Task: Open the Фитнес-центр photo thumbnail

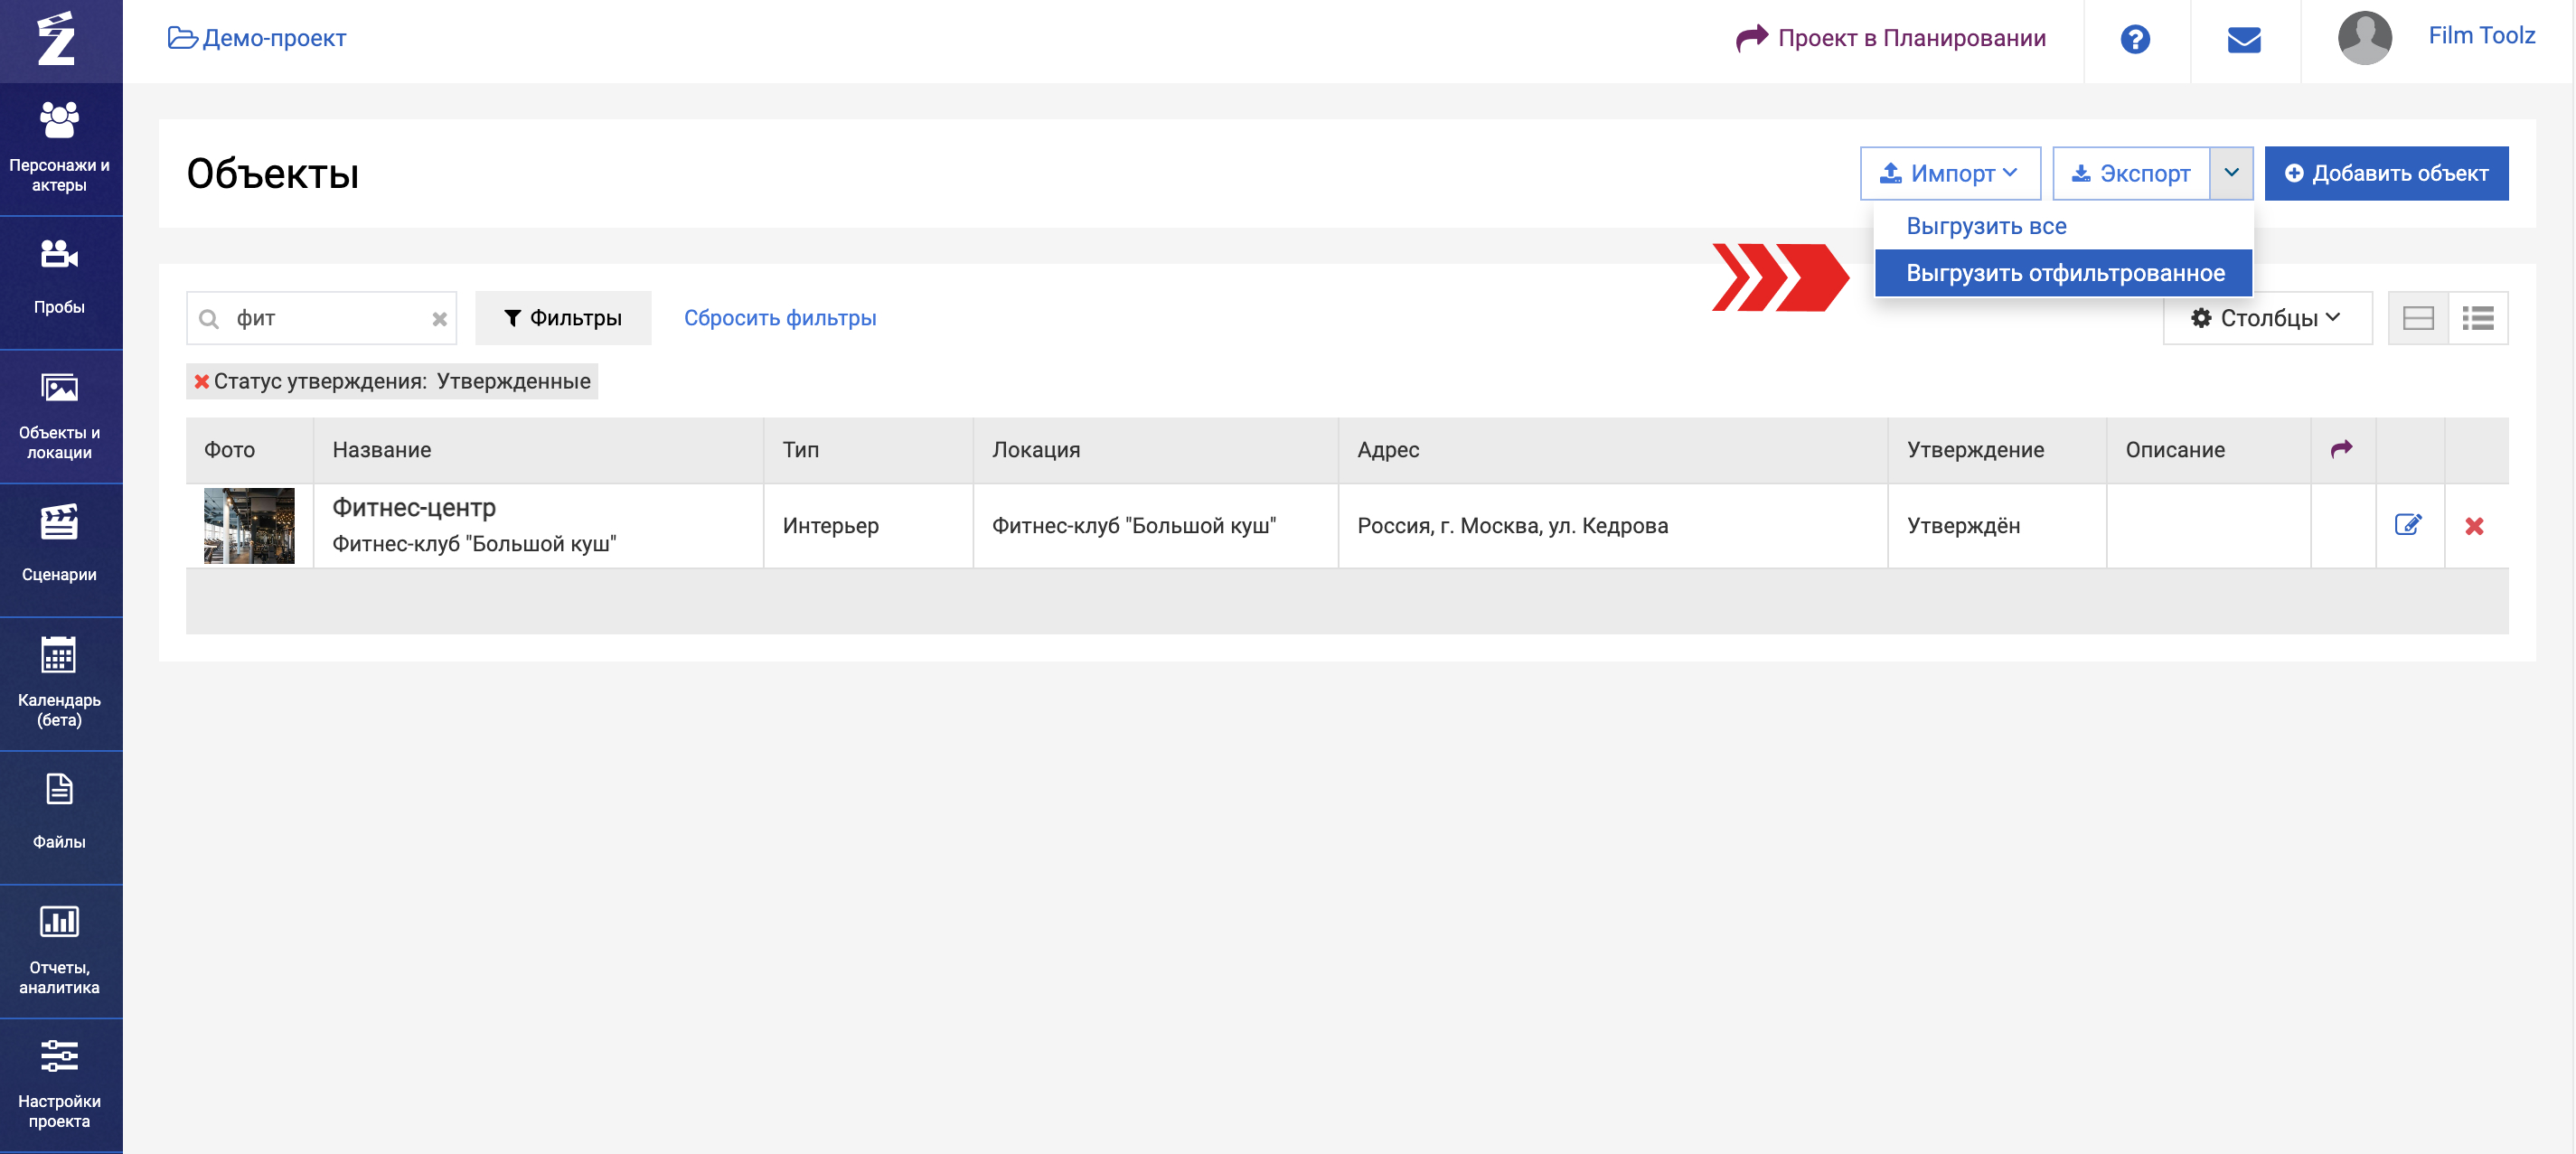Action: [249, 526]
